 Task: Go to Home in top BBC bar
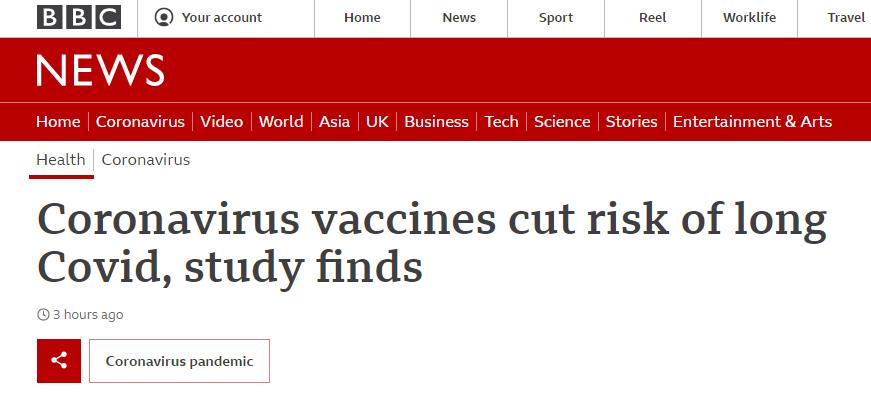[x=362, y=18]
